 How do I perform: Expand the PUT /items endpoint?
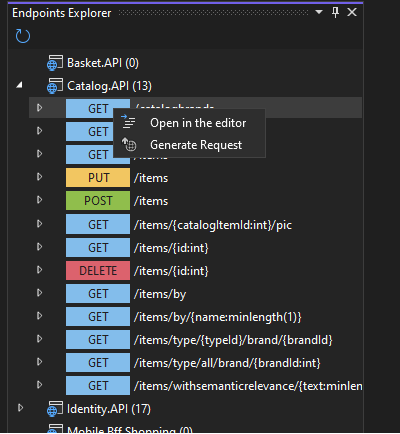(x=40, y=177)
